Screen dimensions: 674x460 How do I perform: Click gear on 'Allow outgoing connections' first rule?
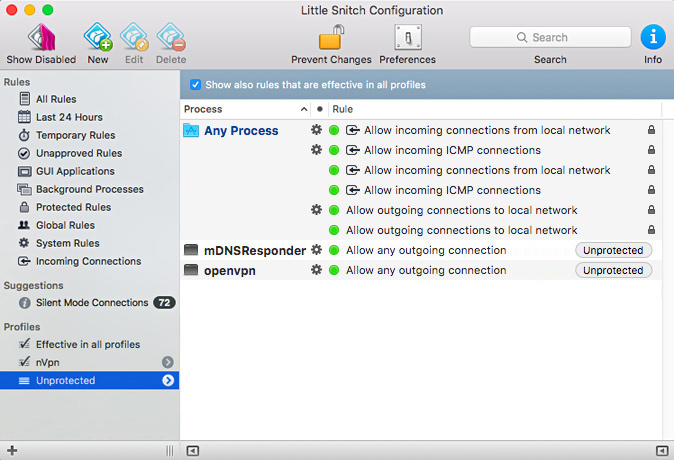316,210
